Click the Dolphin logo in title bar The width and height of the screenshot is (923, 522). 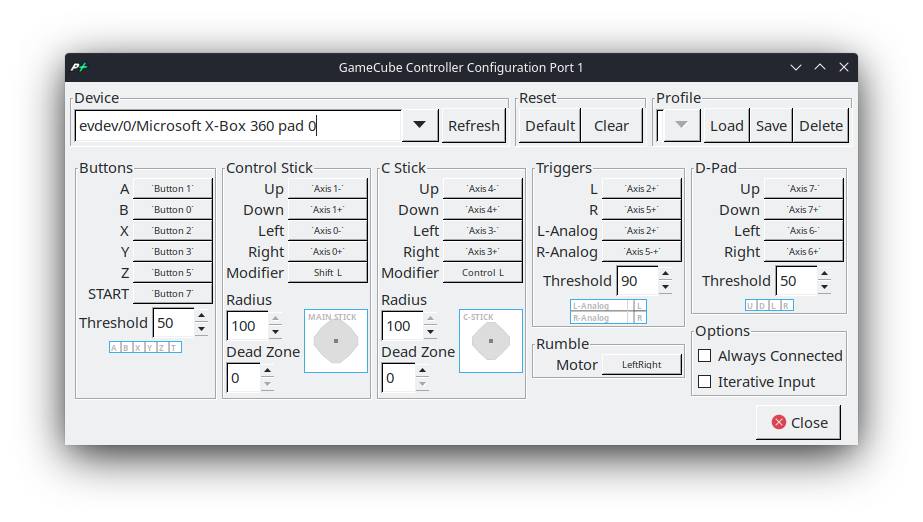pos(79,67)
